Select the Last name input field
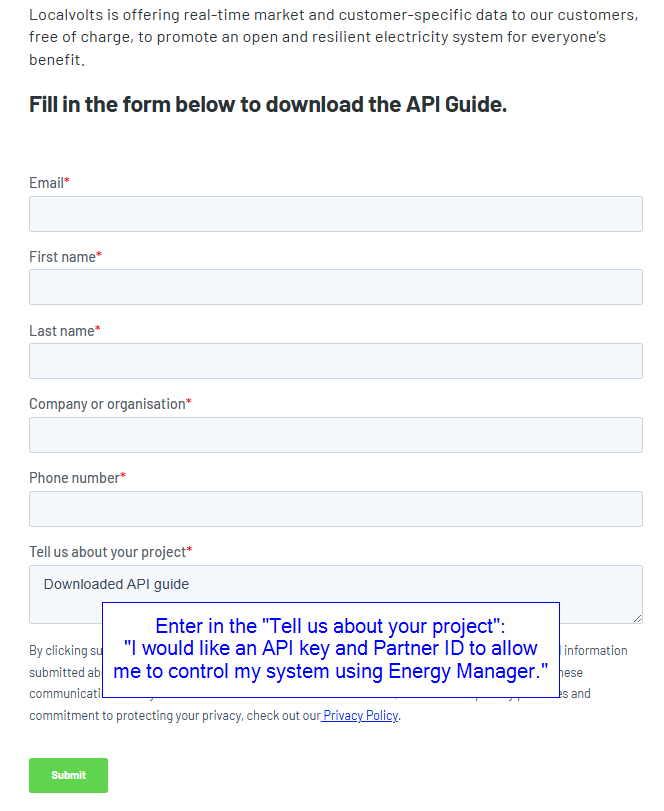Screen dimensions: 664x811 click(x=335, y=361)
